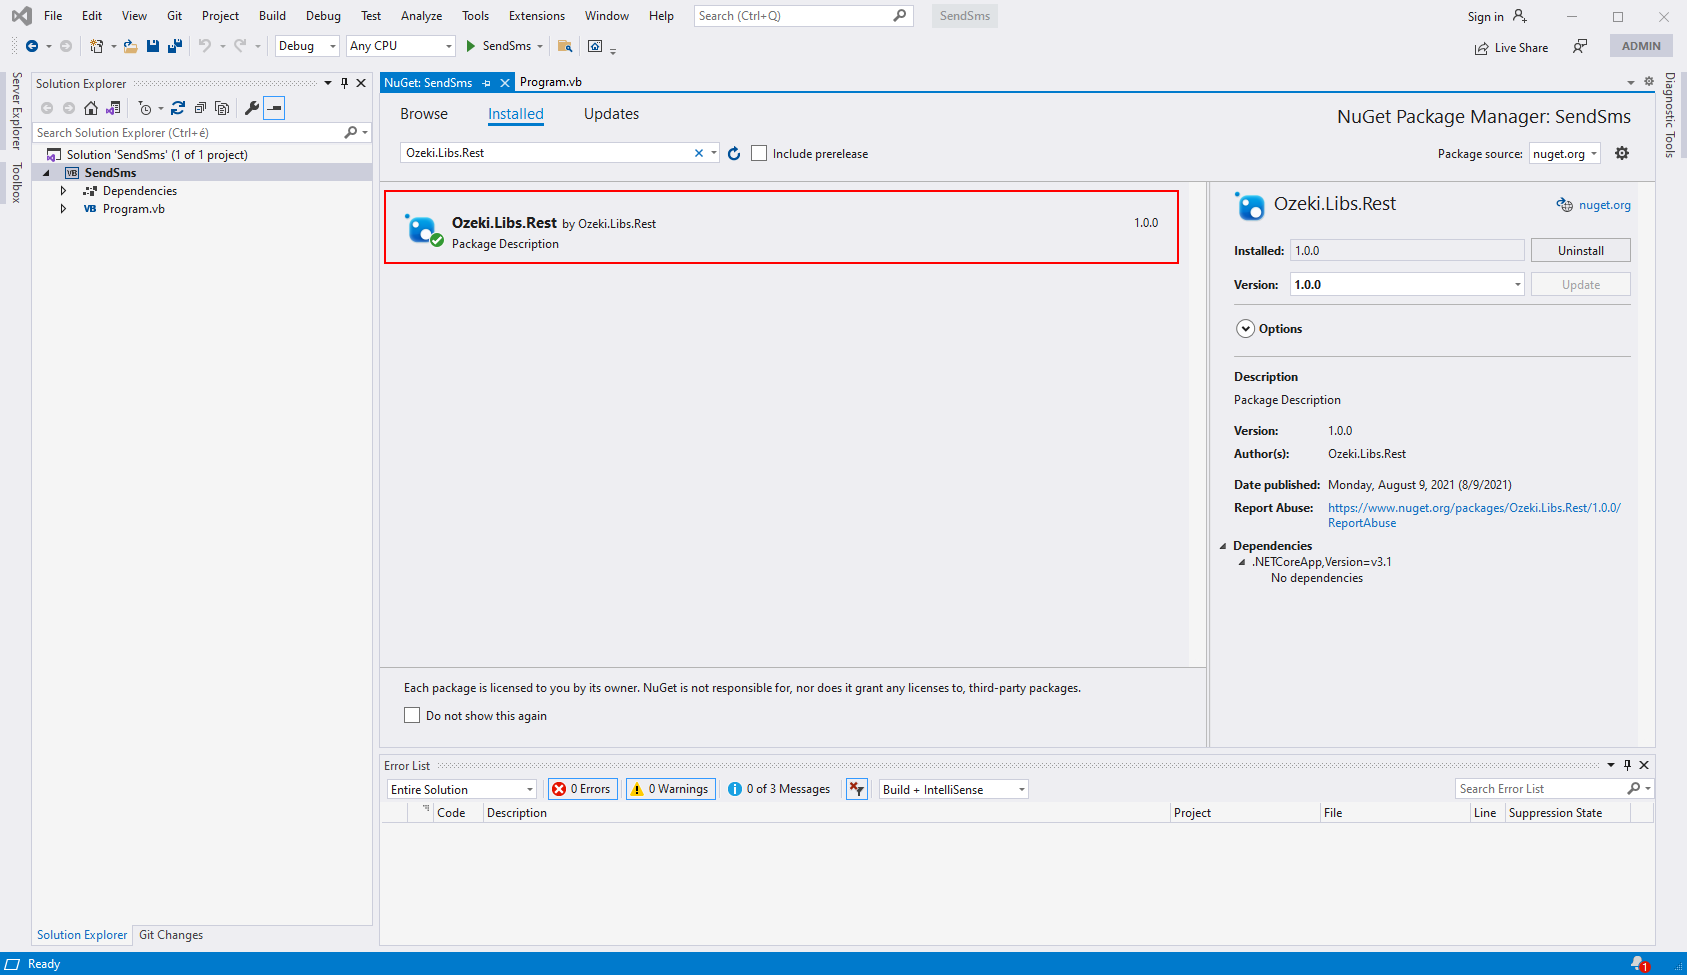The height and width of the screenshot is (975, 1687).
Task: Start debugging with green play arrow
Action: pyautogui.click(x=471, y=46)
